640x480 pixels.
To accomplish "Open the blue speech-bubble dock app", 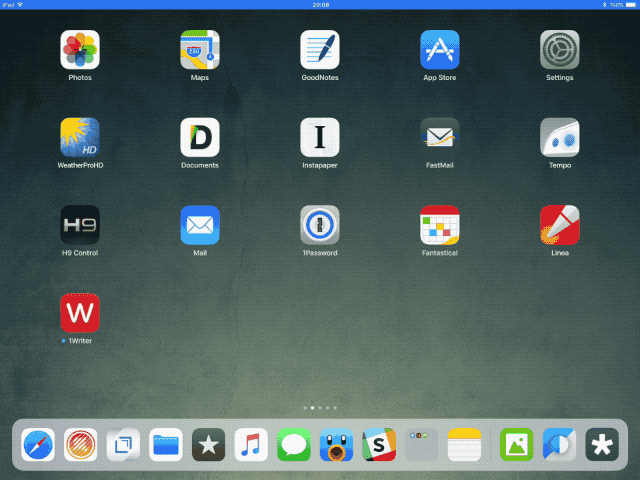I will click(559, 444).
